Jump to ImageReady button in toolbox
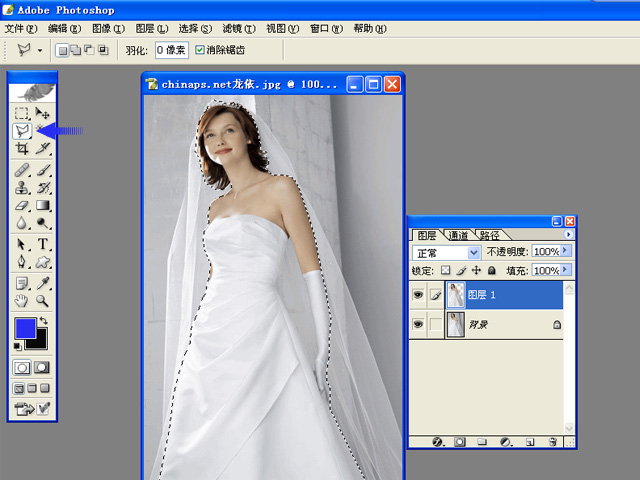 [x=24, y=408]
